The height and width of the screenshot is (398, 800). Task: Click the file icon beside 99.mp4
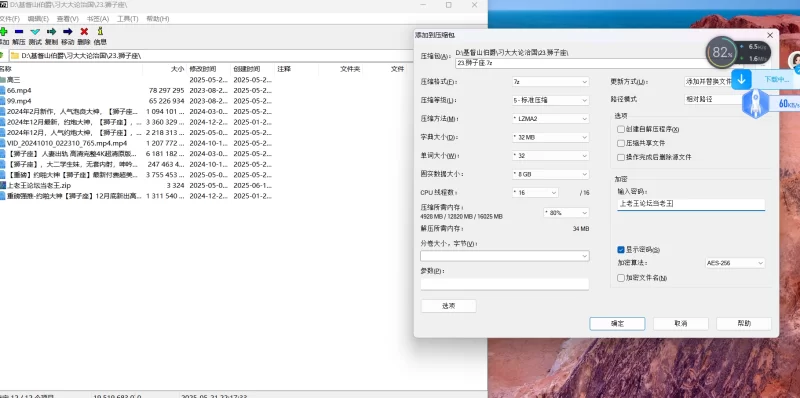[x=3, y=101]
